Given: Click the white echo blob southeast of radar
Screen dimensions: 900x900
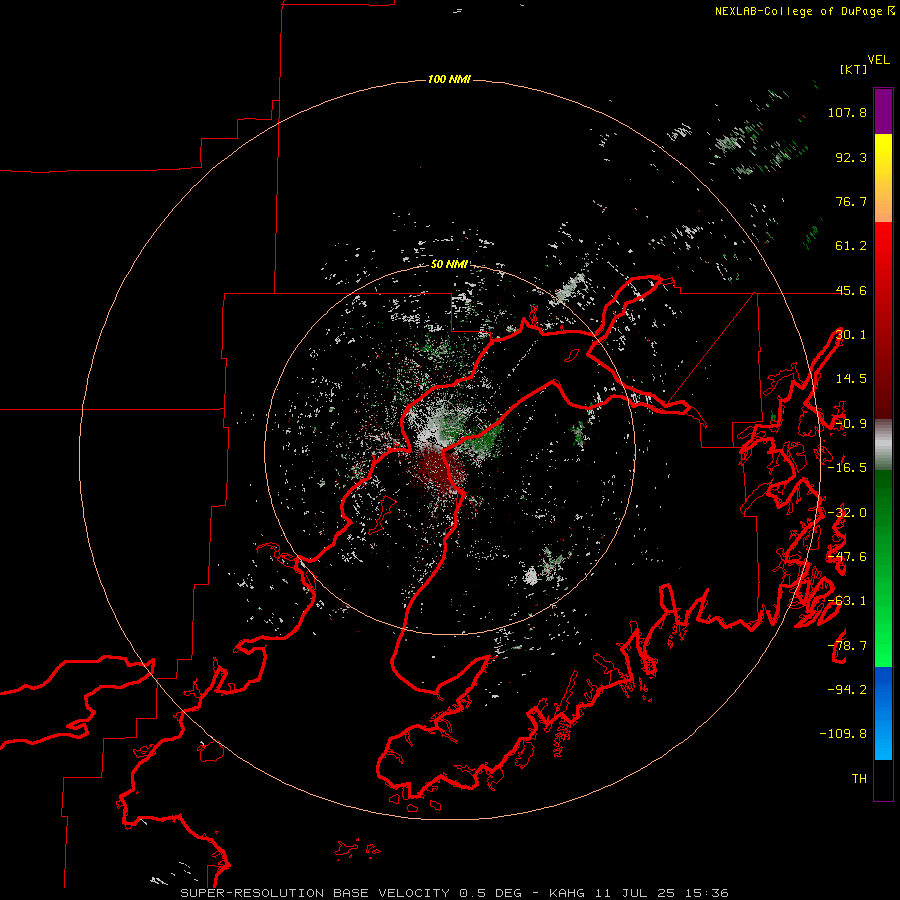Looking at the screenshot, I should click(532, 576).
